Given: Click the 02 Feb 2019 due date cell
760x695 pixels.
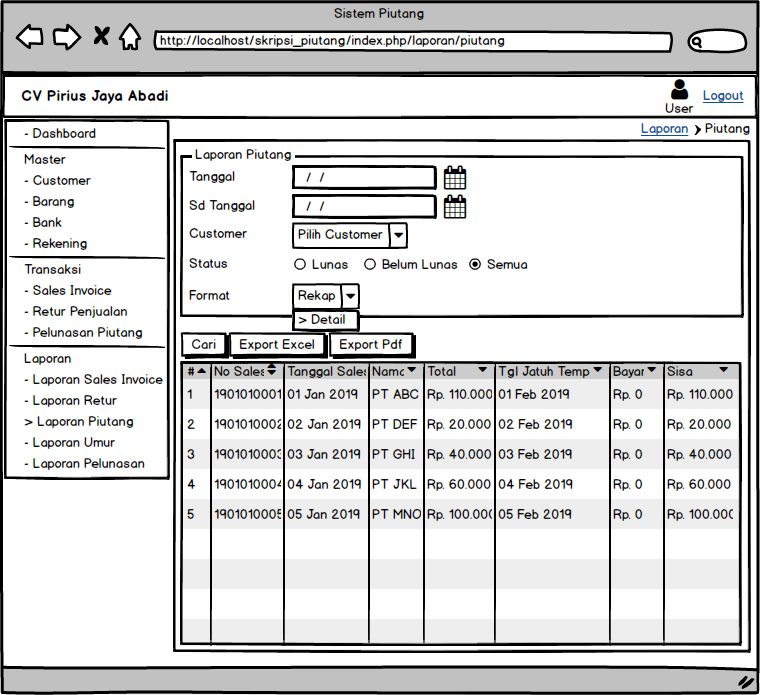Looking at the screenshot, I should point(552,425).
